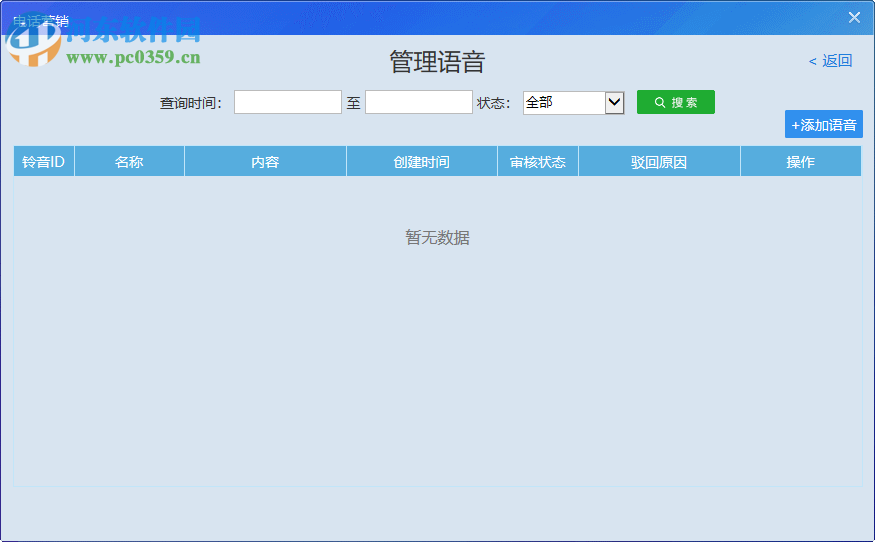Click the 创建时间 column header
The height and width of the screenshot is (542, 875).
point(421,161)
